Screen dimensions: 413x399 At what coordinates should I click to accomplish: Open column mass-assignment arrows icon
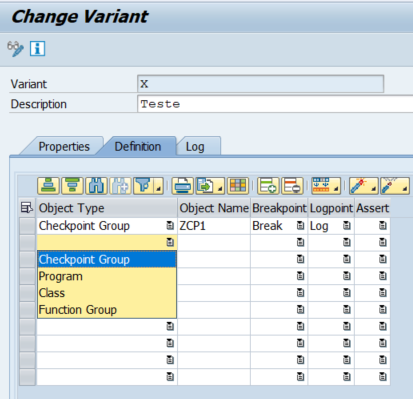pyautogui.click(x=326, y=186)
